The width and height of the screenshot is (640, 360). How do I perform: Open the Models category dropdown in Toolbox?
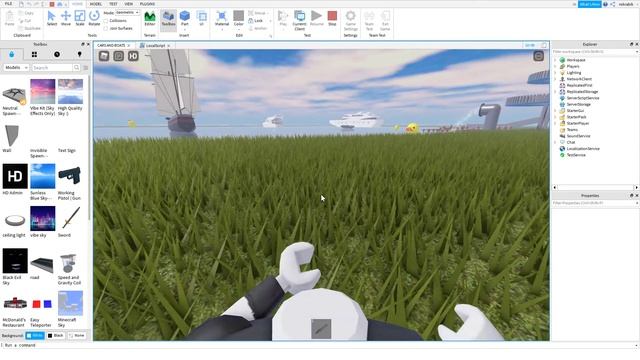point(16,67)
